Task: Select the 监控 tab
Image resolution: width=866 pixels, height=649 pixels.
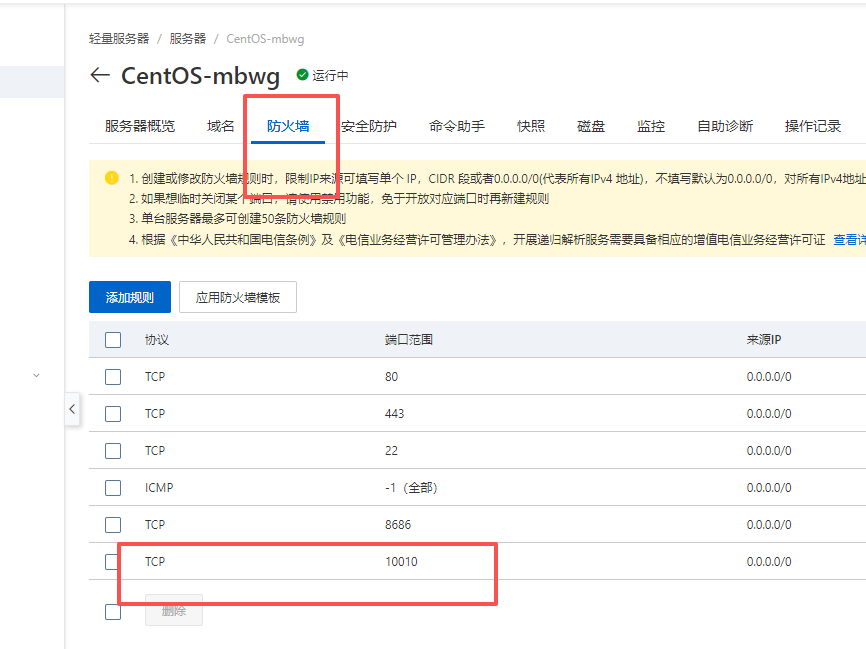Action: tap(650, 126)
